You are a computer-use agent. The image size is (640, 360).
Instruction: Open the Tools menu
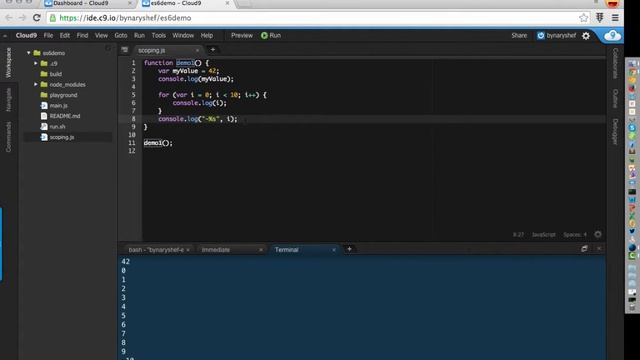pos(159,36)
